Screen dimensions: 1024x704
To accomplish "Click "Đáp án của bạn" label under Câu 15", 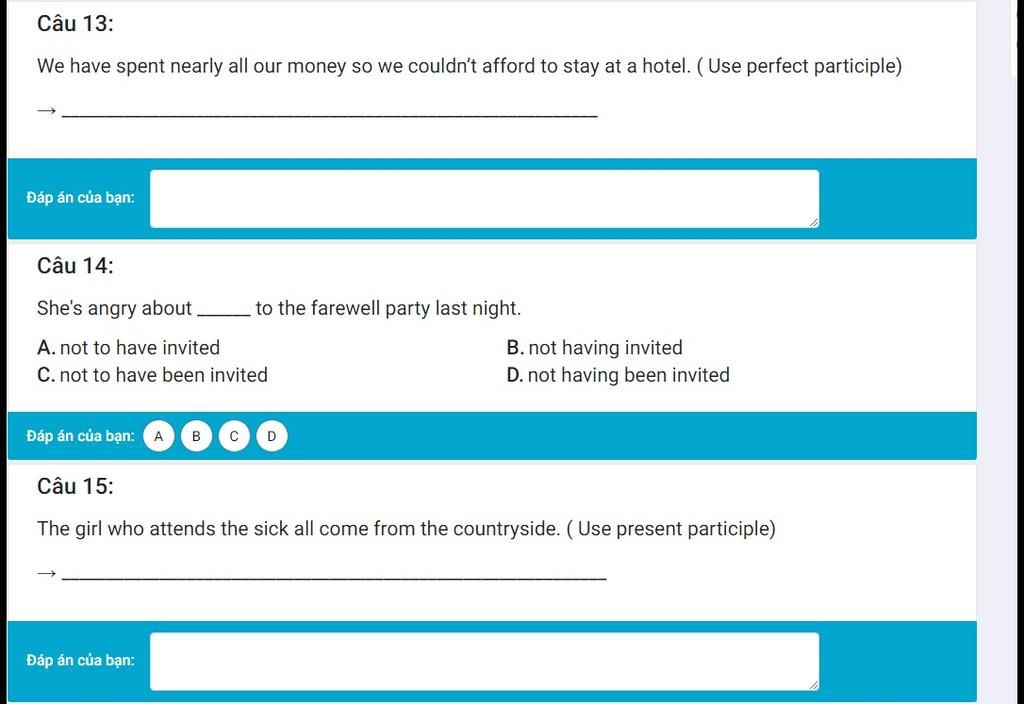I will pos(80,660).
